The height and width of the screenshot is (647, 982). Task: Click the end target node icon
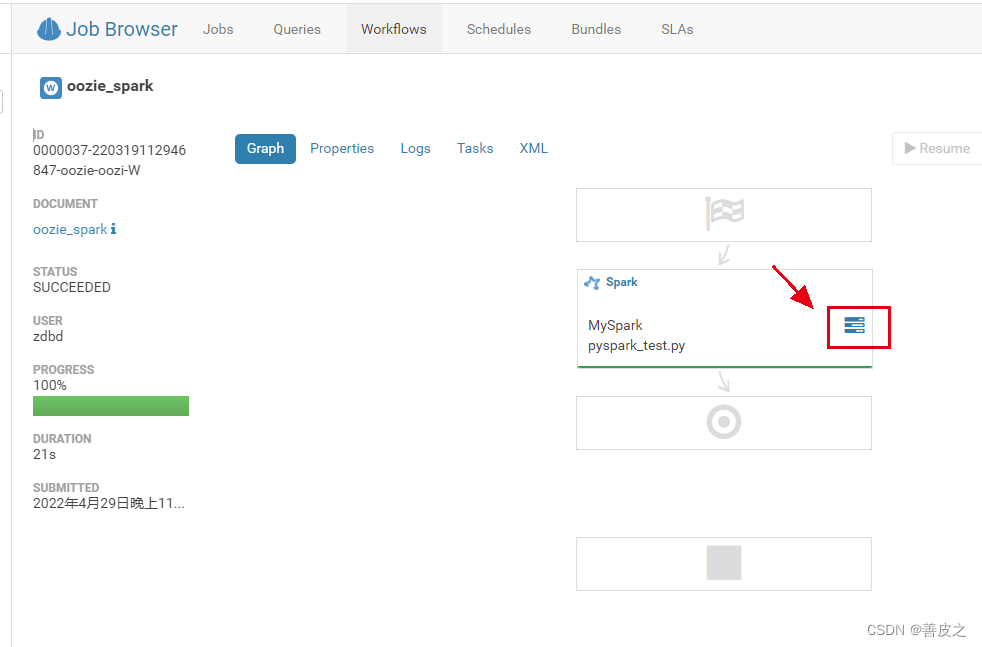pos(724,422)
